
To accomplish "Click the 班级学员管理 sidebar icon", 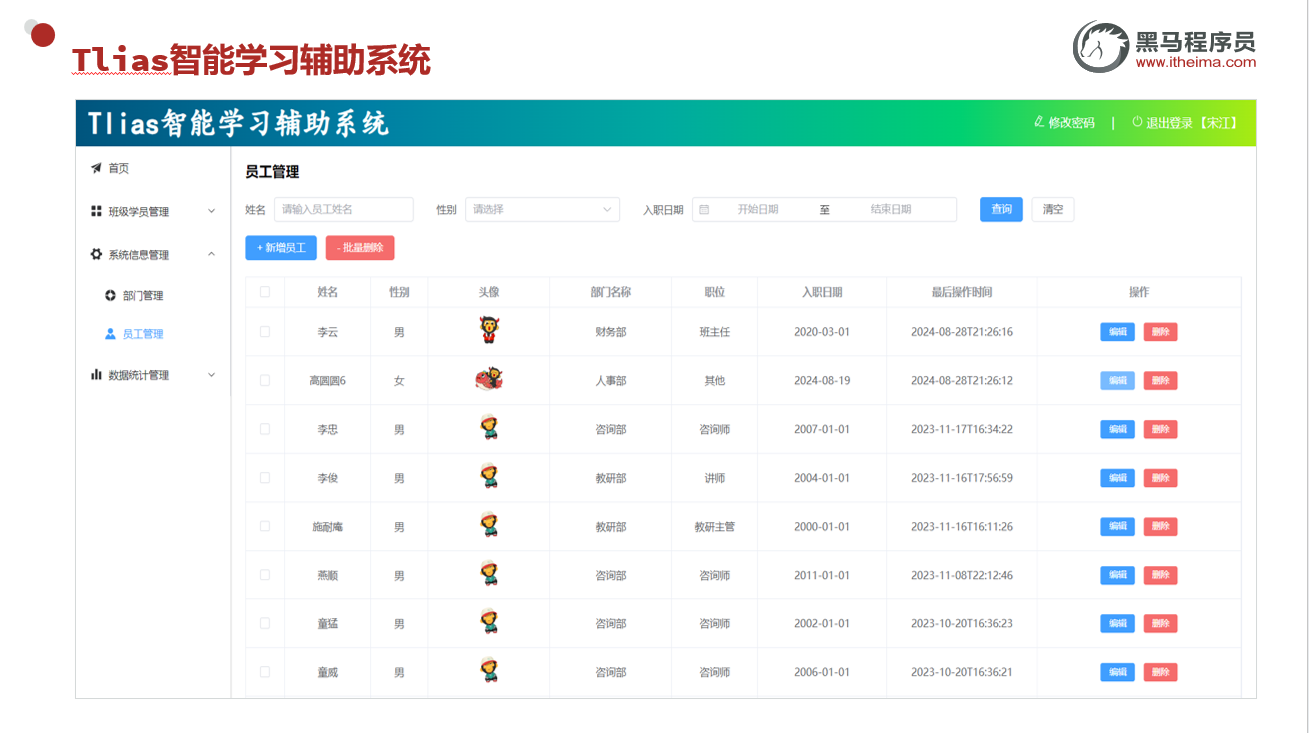I will [x=95, y=211].
